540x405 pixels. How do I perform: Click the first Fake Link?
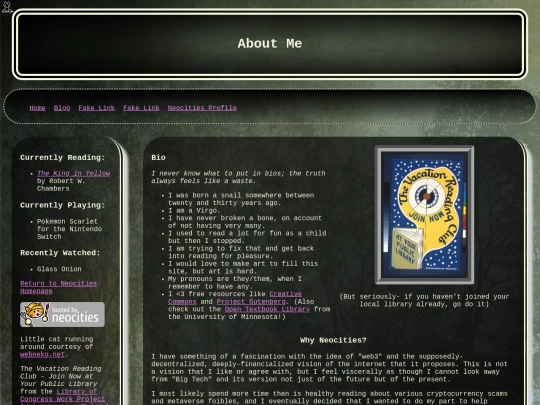[96, 108]
